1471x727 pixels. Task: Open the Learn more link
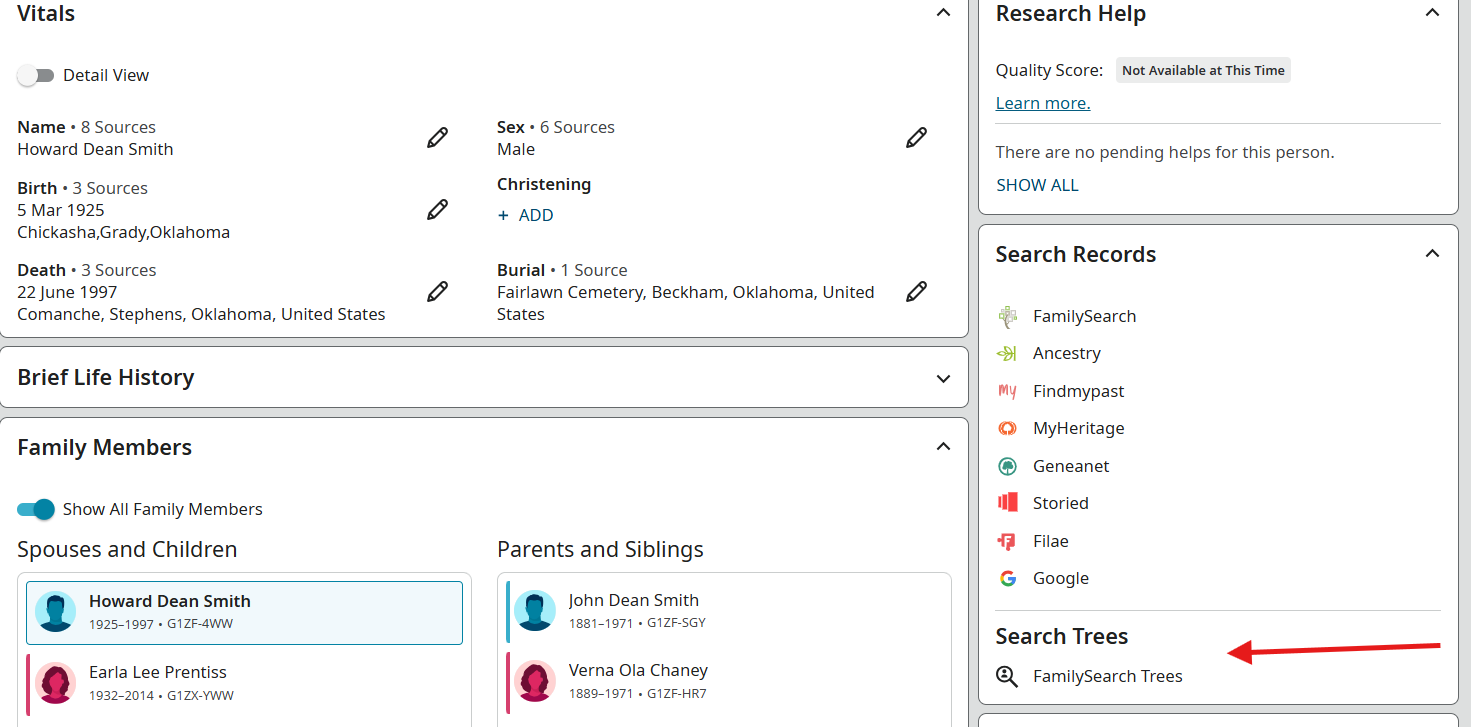pyautogui.click(x=1043, y=103)
